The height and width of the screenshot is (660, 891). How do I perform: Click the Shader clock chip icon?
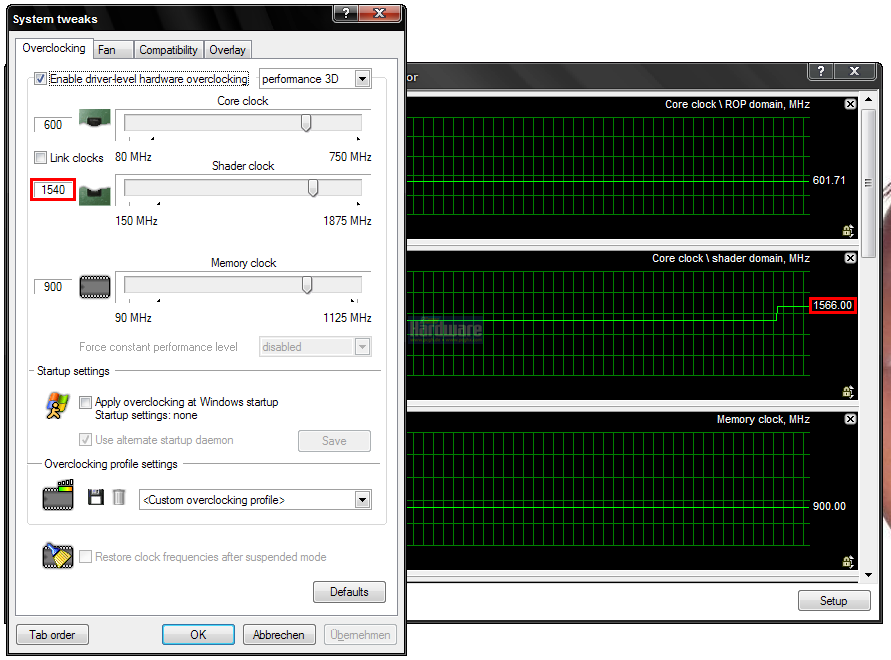(95, 195)
